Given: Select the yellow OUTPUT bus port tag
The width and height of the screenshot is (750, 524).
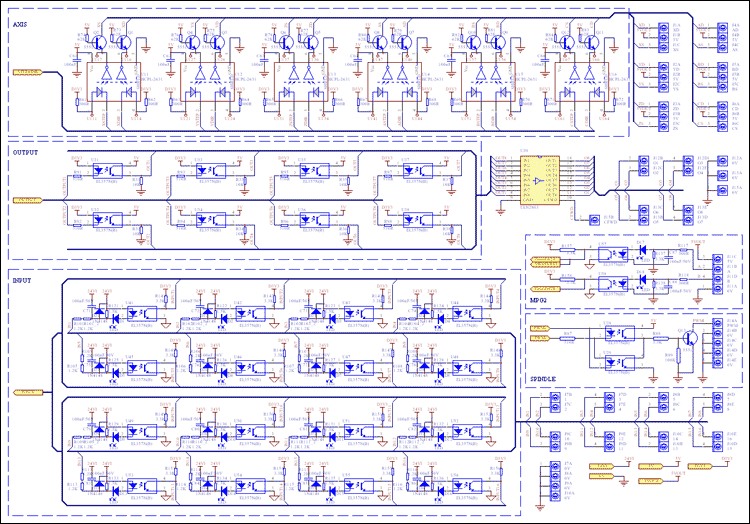Looking at the screenshot, I should pyautogui.click(x=28, y=200).
